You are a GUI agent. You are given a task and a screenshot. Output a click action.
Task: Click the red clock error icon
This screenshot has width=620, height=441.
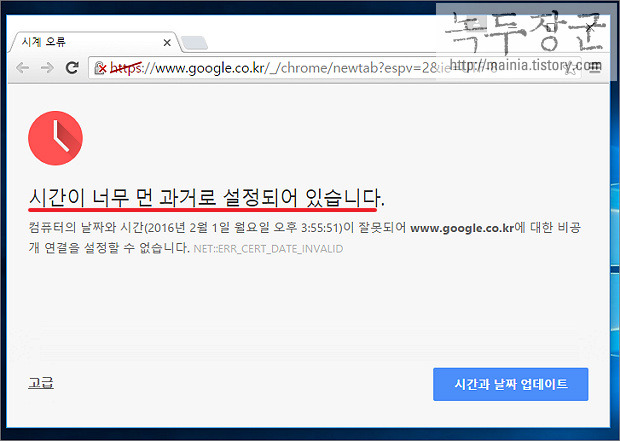click(55, 138)
